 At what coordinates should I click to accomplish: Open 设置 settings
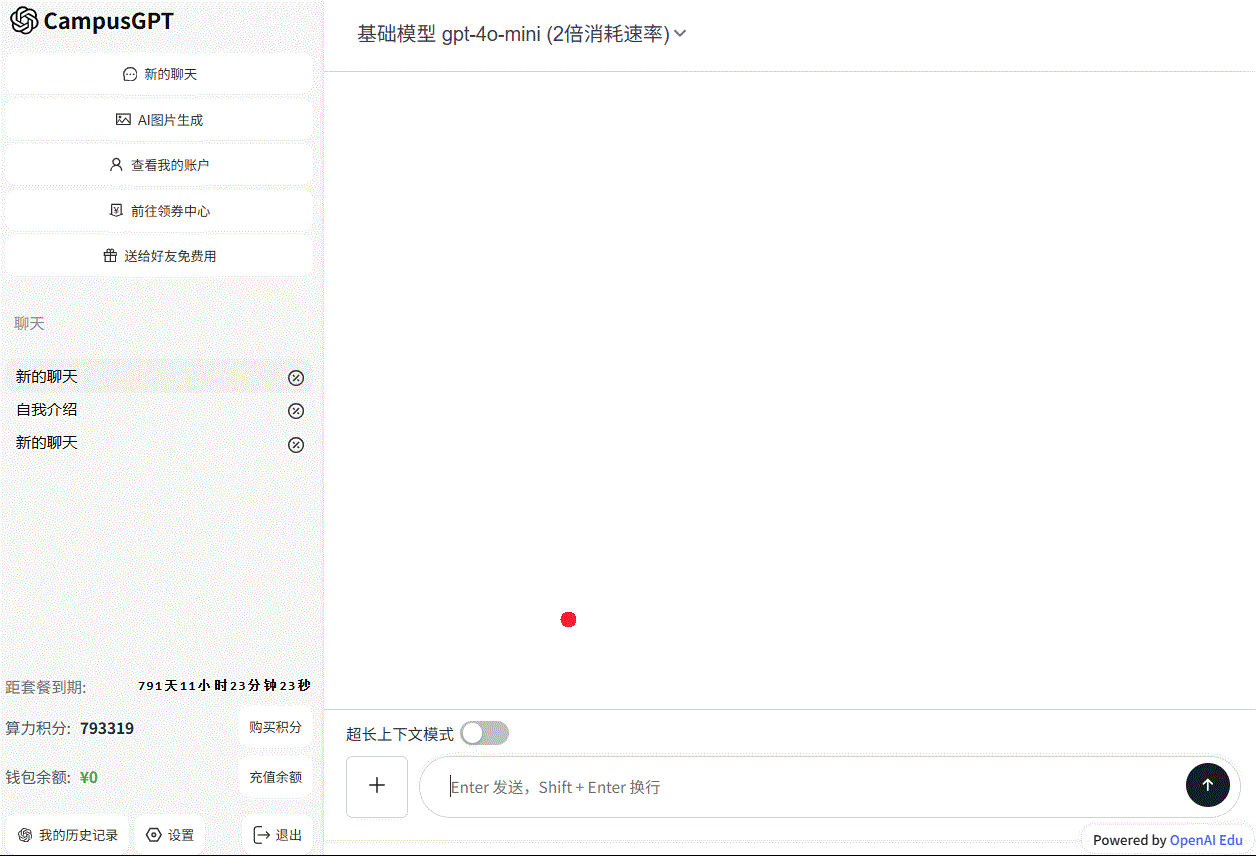tap(170, 835)
